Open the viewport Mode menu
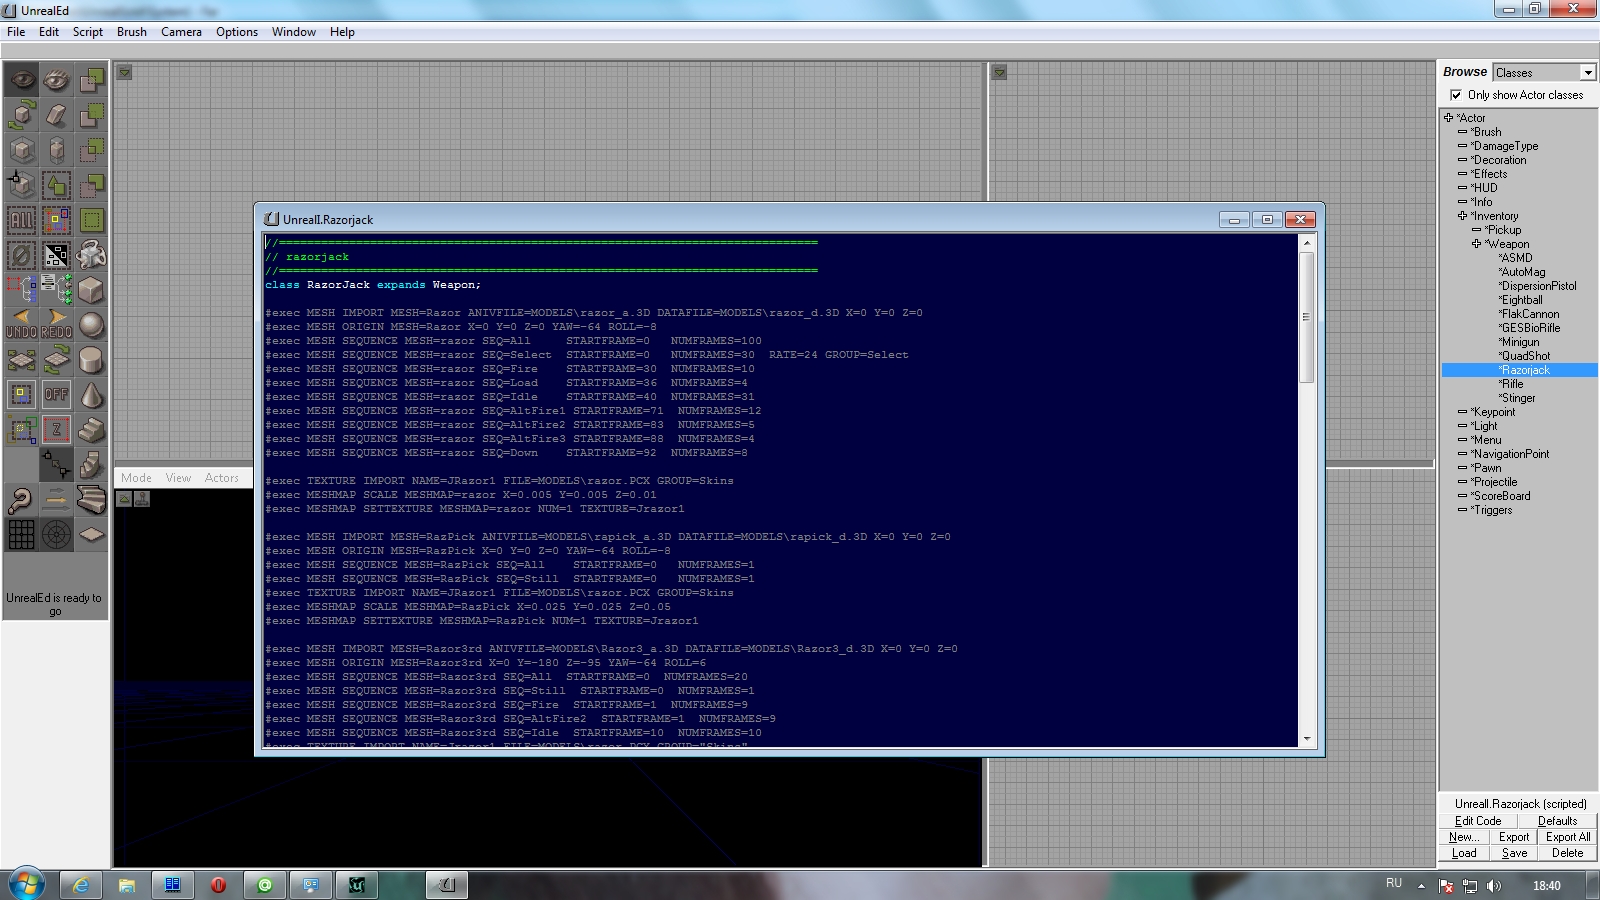1600x900 pixels. tap(136, 478)
